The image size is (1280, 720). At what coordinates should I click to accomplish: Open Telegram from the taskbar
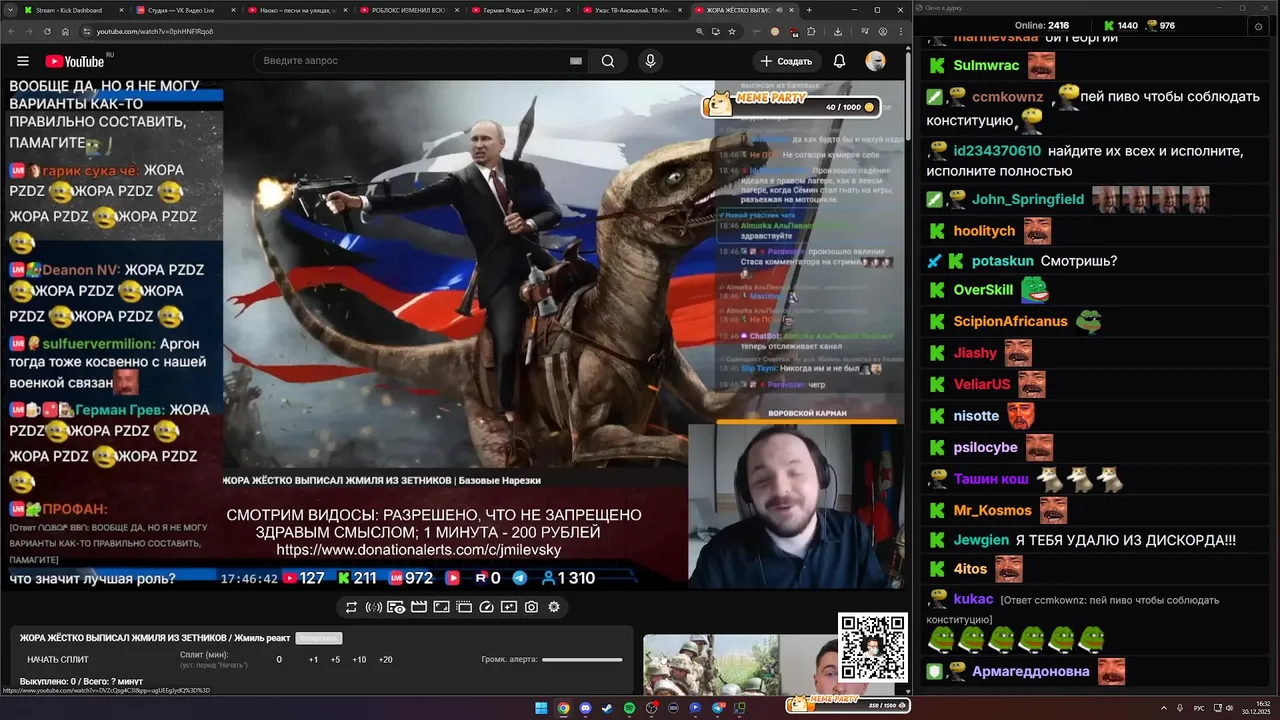point(718,708)
